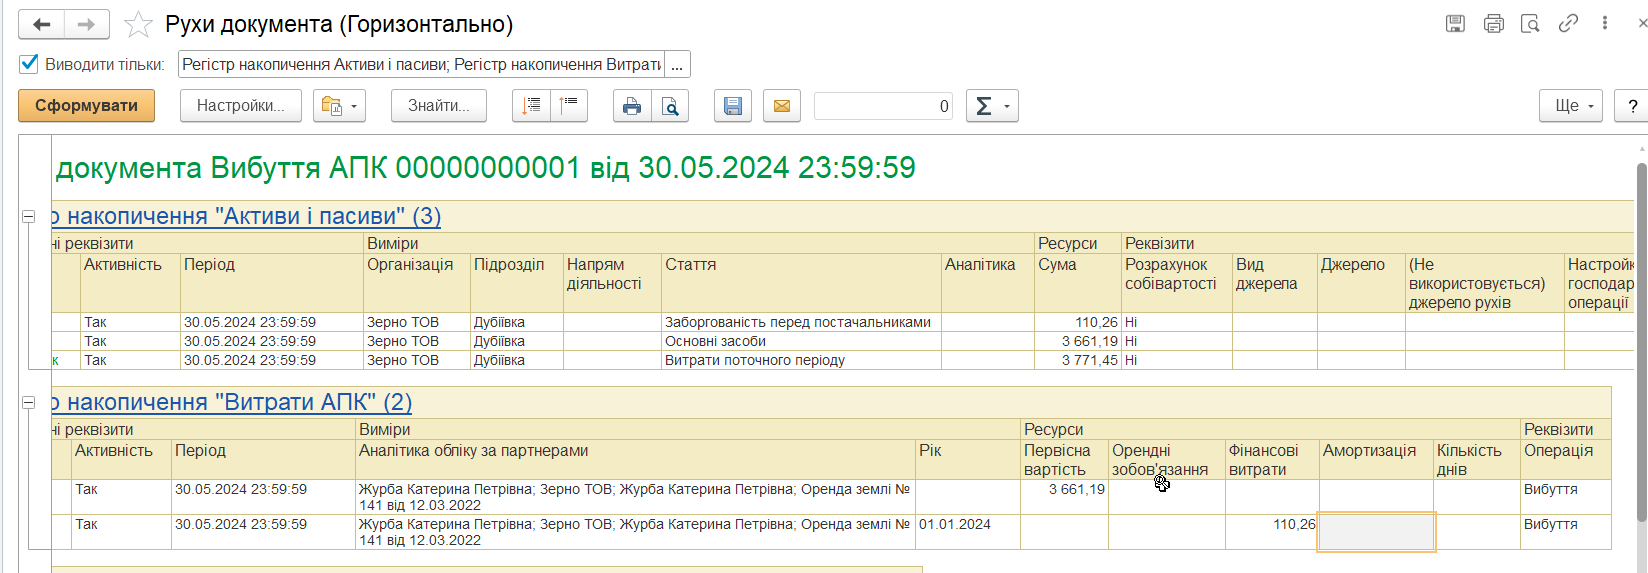Copy link with the chain icon

tap(1568, 23)
